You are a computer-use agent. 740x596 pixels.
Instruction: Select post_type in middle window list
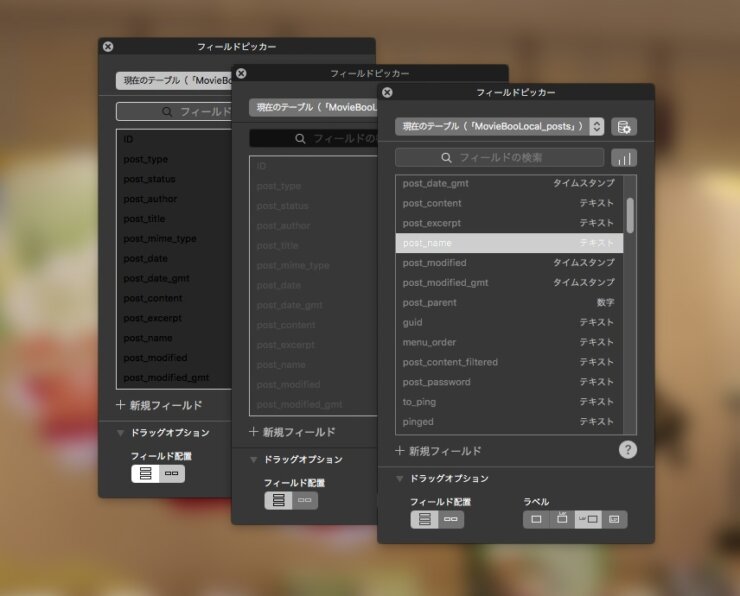[x=313, y=186]
